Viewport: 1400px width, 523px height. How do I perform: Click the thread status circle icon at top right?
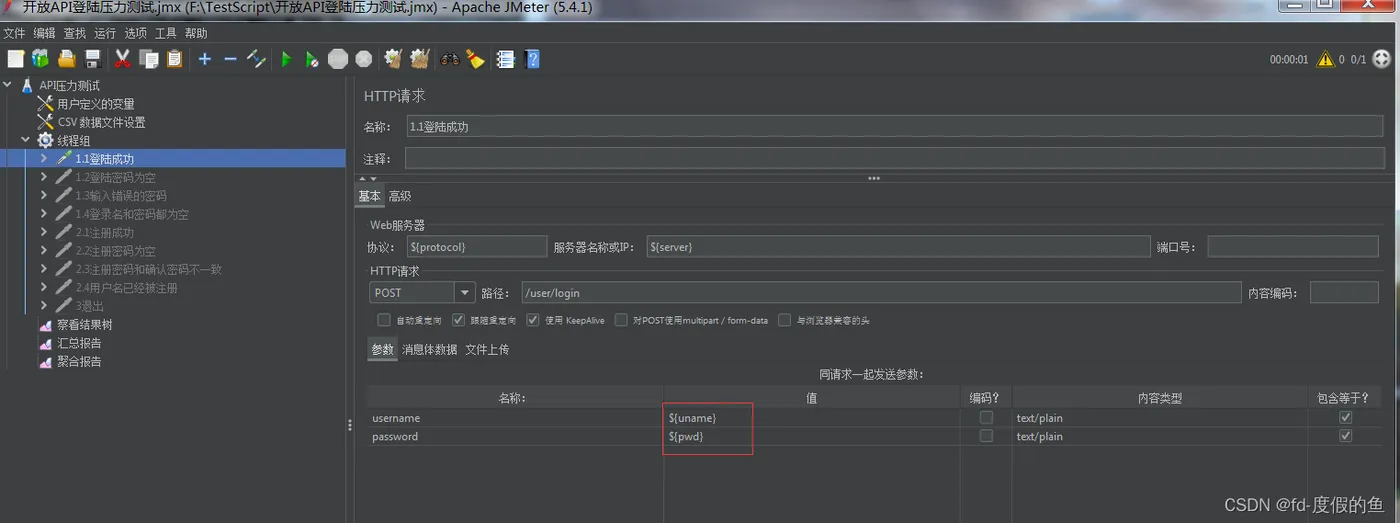(x=1381, y=59)
